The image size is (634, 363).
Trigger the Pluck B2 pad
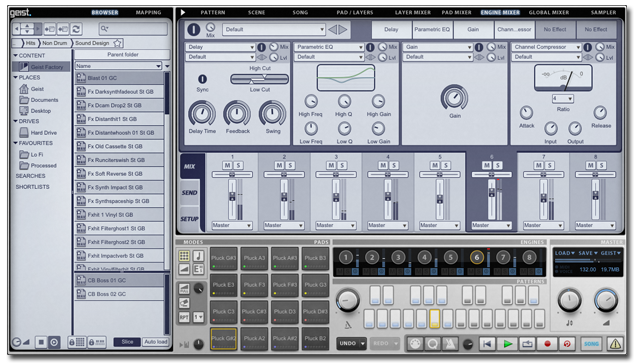[315, 339]
